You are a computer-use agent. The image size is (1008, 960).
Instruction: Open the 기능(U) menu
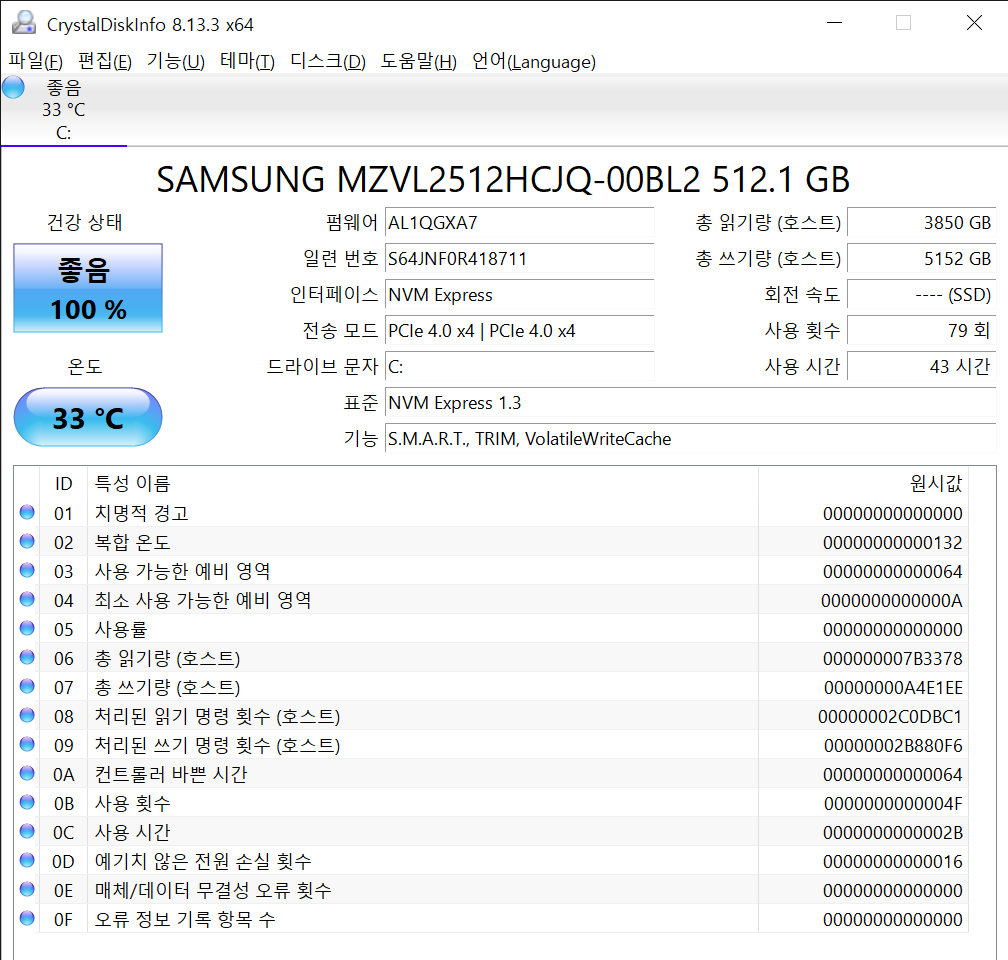176,61
